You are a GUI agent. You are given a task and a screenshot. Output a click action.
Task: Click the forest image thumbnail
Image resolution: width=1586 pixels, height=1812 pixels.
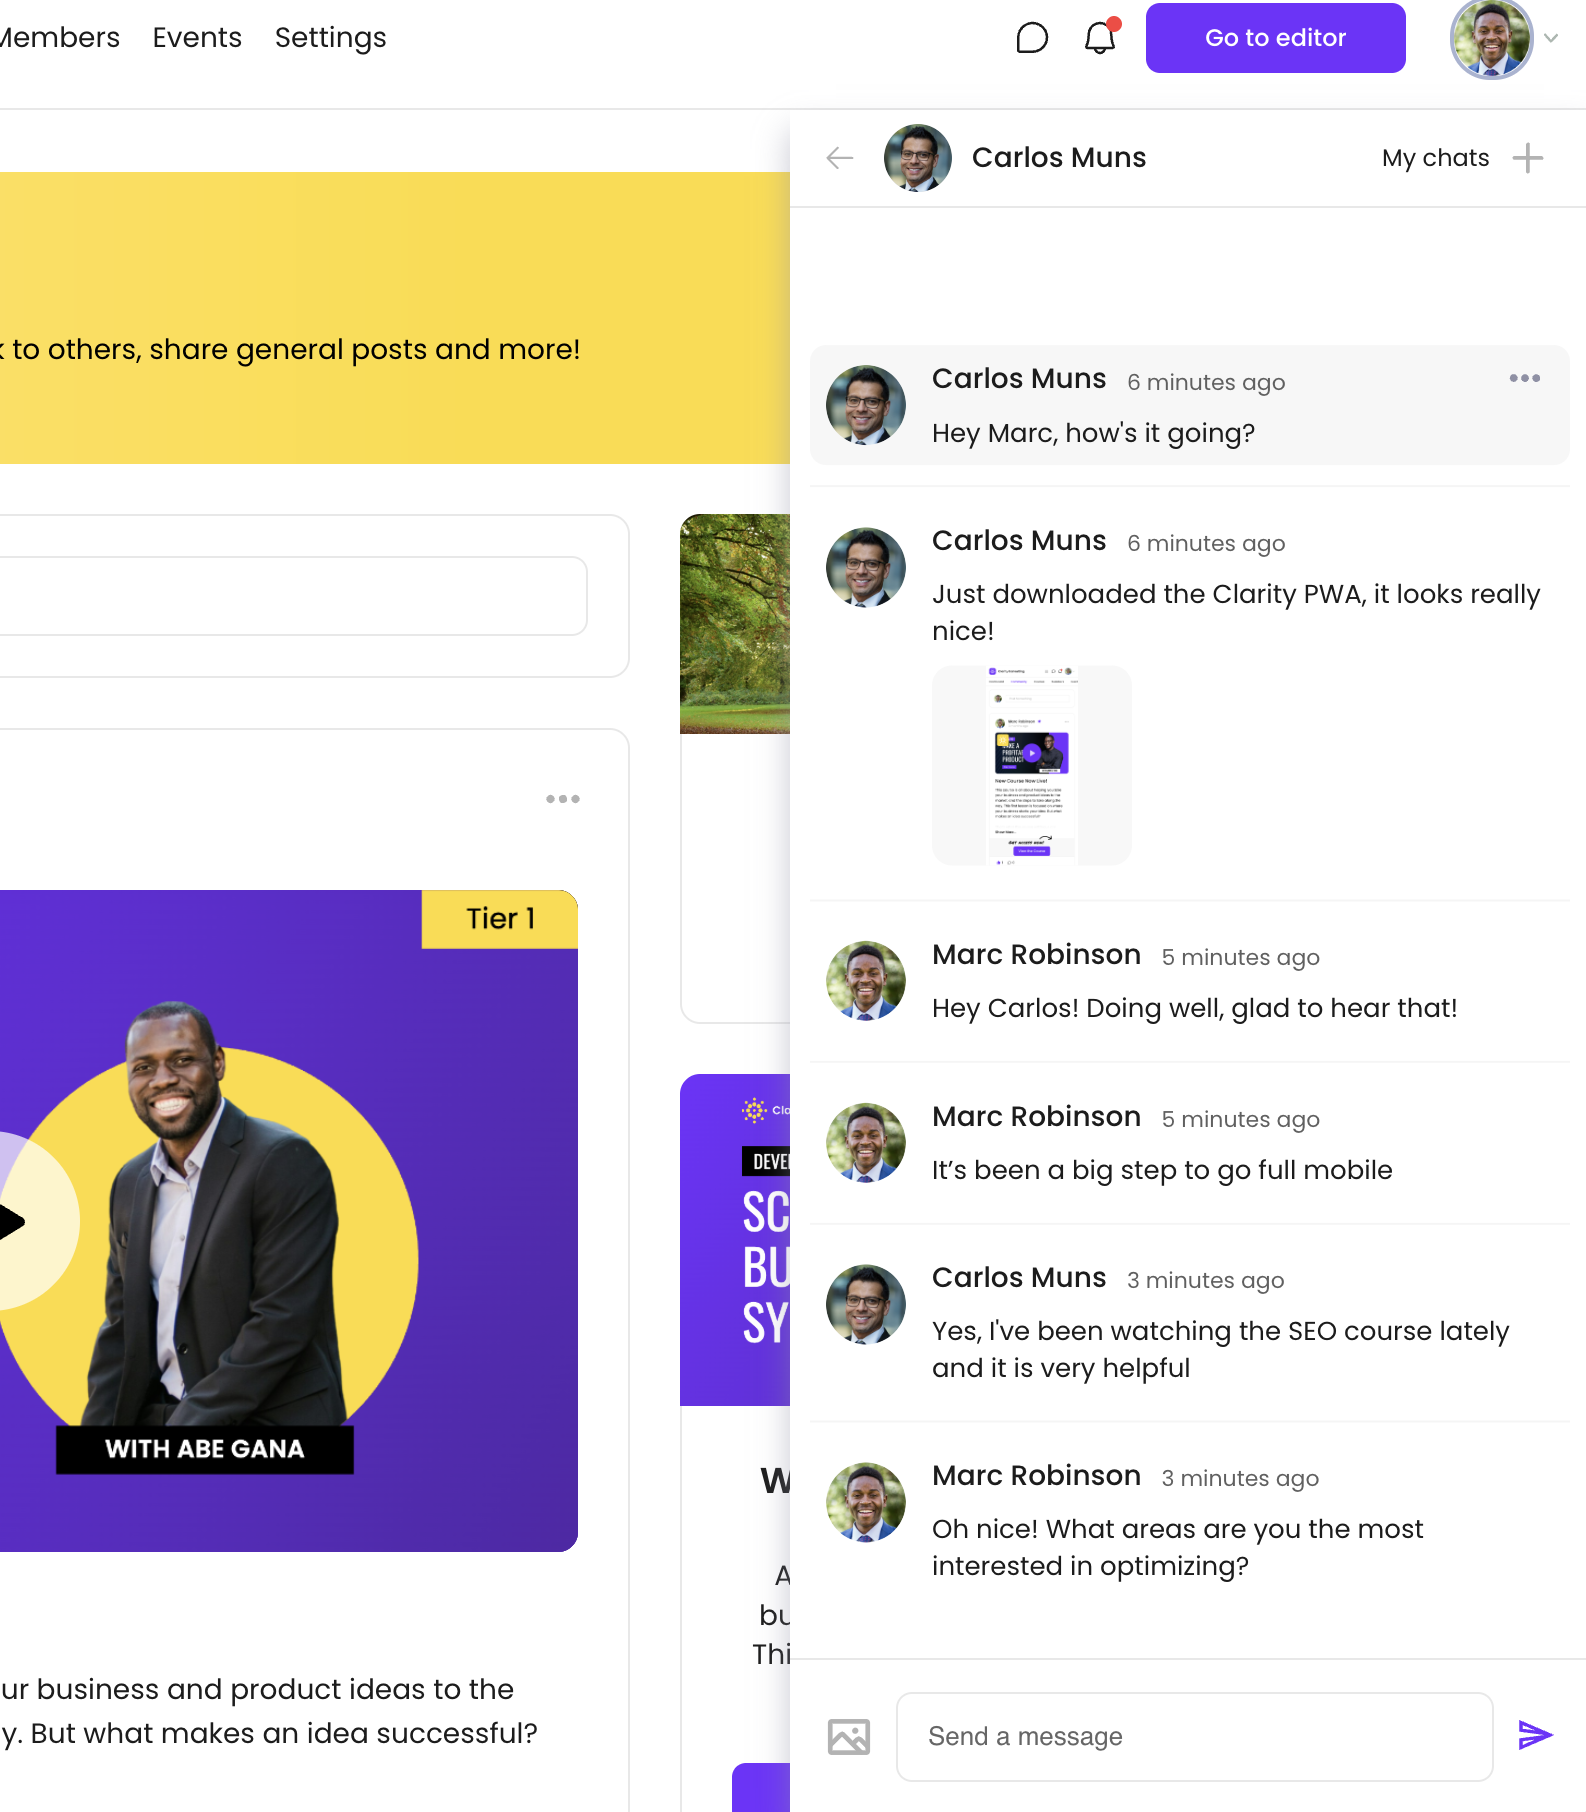pos(735,623)
